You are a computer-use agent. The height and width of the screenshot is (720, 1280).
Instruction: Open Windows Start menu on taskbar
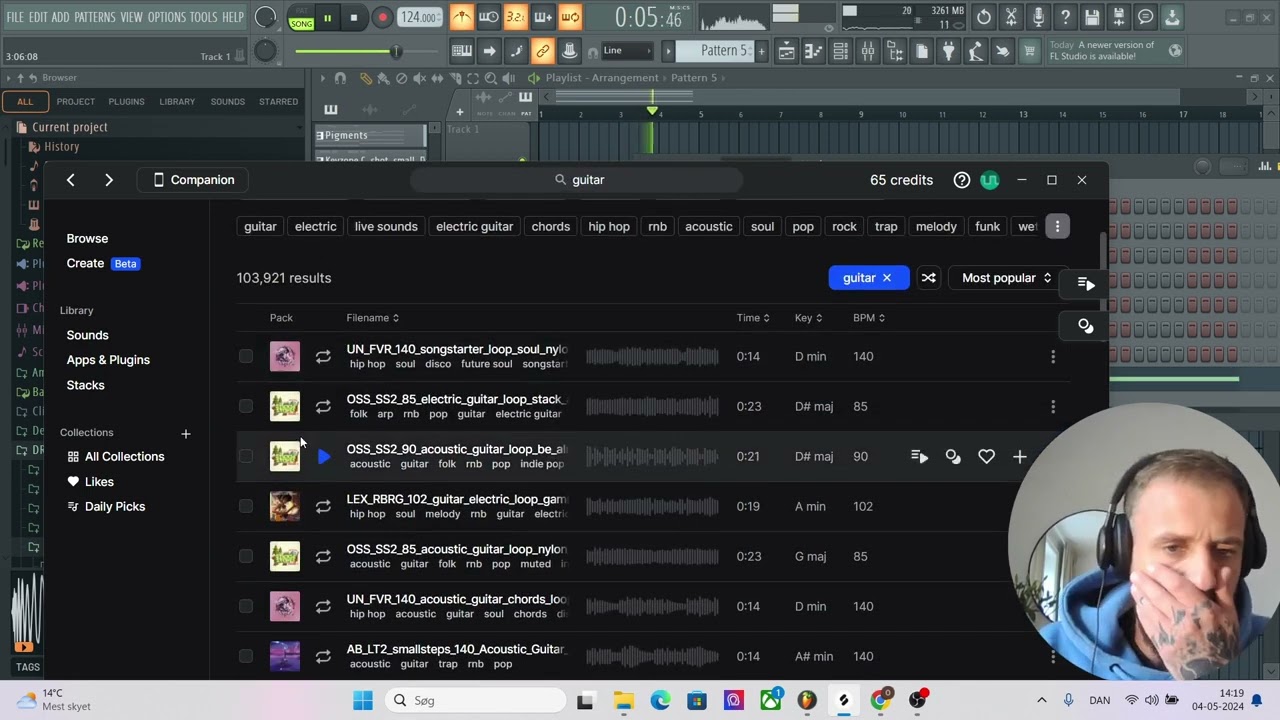363,700
